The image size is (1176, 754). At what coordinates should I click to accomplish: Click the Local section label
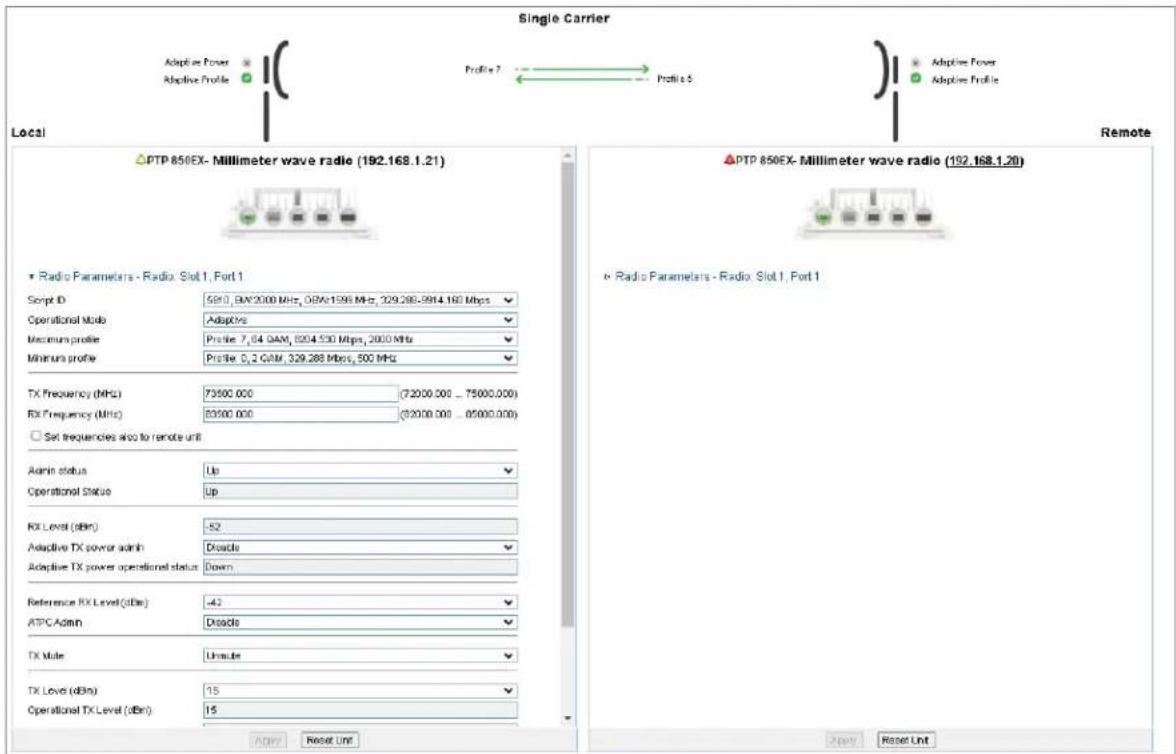[x=28, y=133]
